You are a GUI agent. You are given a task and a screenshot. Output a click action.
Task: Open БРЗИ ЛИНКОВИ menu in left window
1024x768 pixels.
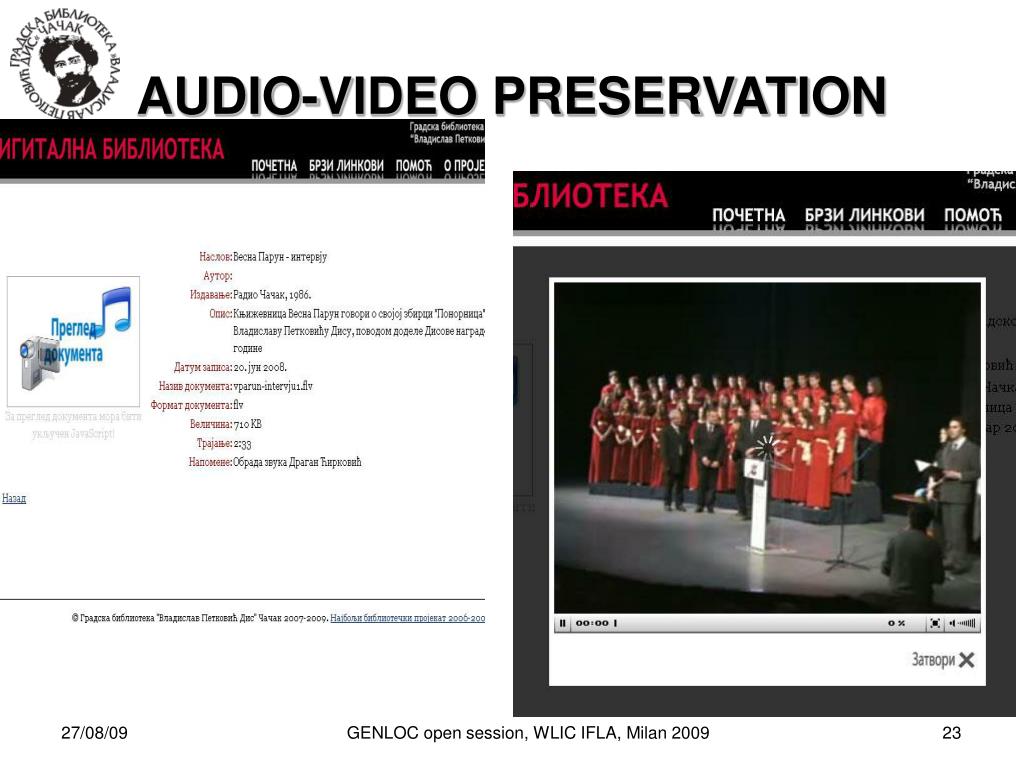pos(346,166)
